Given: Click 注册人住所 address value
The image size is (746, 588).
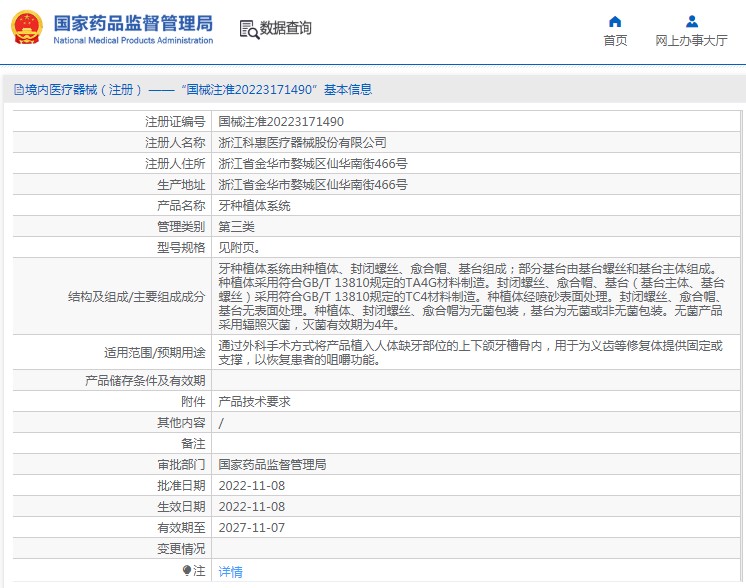Looking at the screenshot, I should click(313, 164).
